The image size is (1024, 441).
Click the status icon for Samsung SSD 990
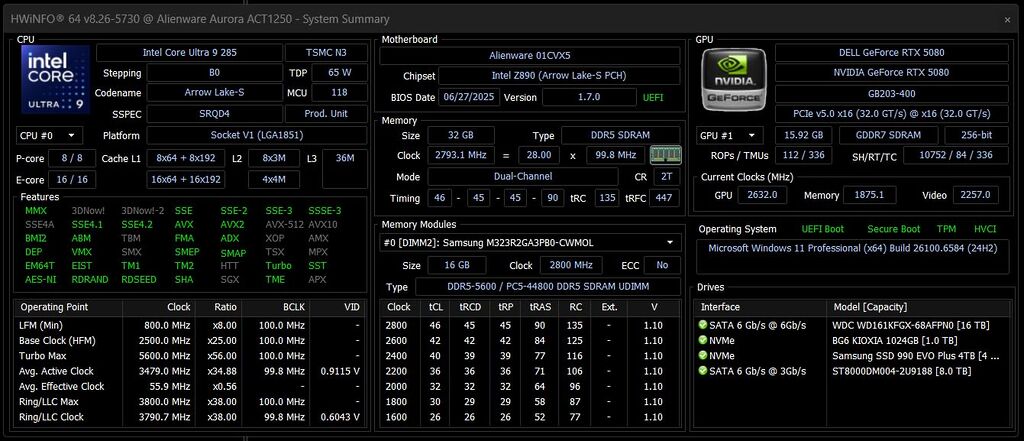point(703,355)
